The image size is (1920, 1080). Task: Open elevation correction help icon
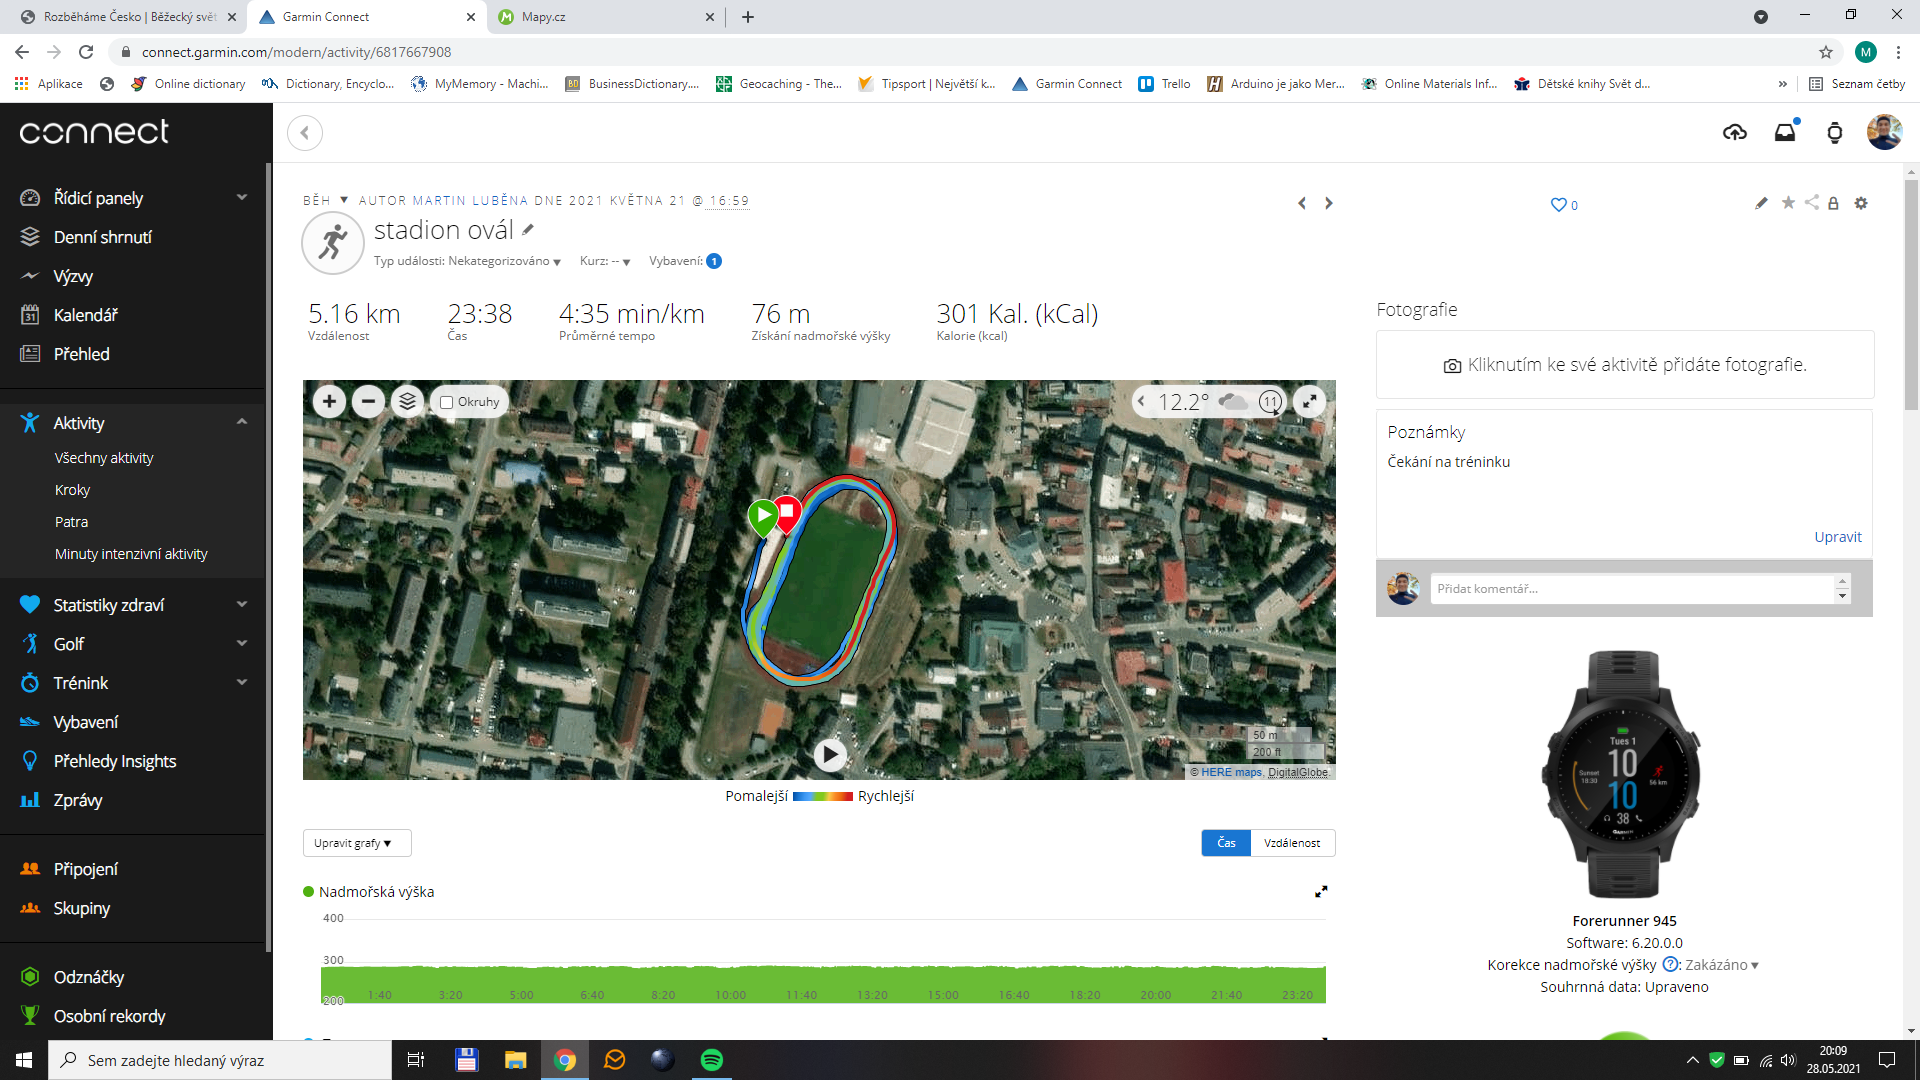1670,965
